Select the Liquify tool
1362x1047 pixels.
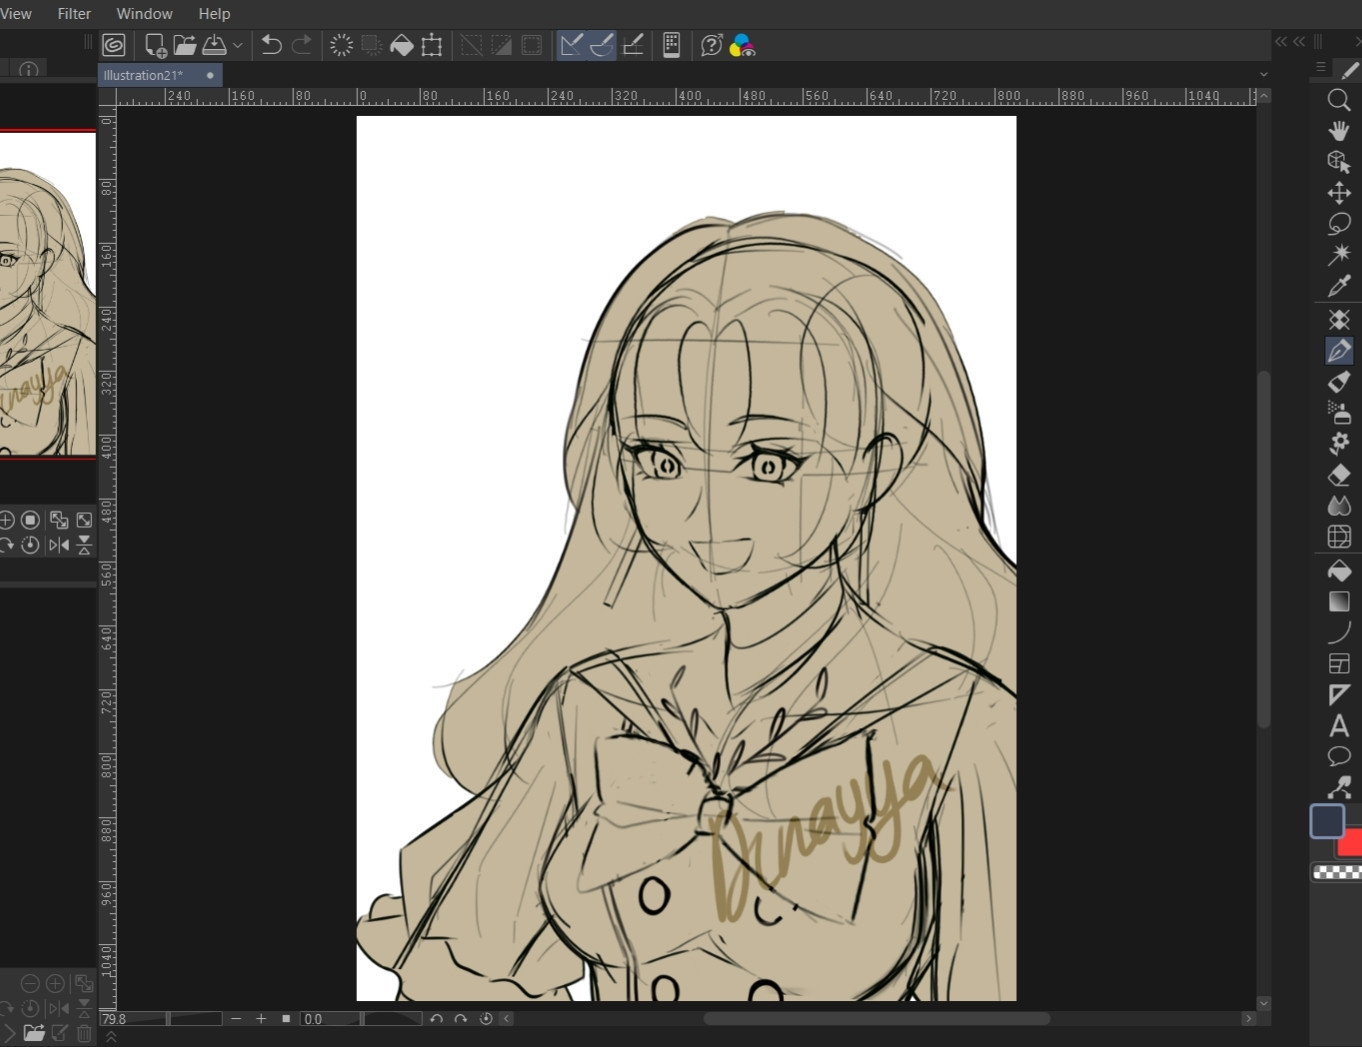1339,537
